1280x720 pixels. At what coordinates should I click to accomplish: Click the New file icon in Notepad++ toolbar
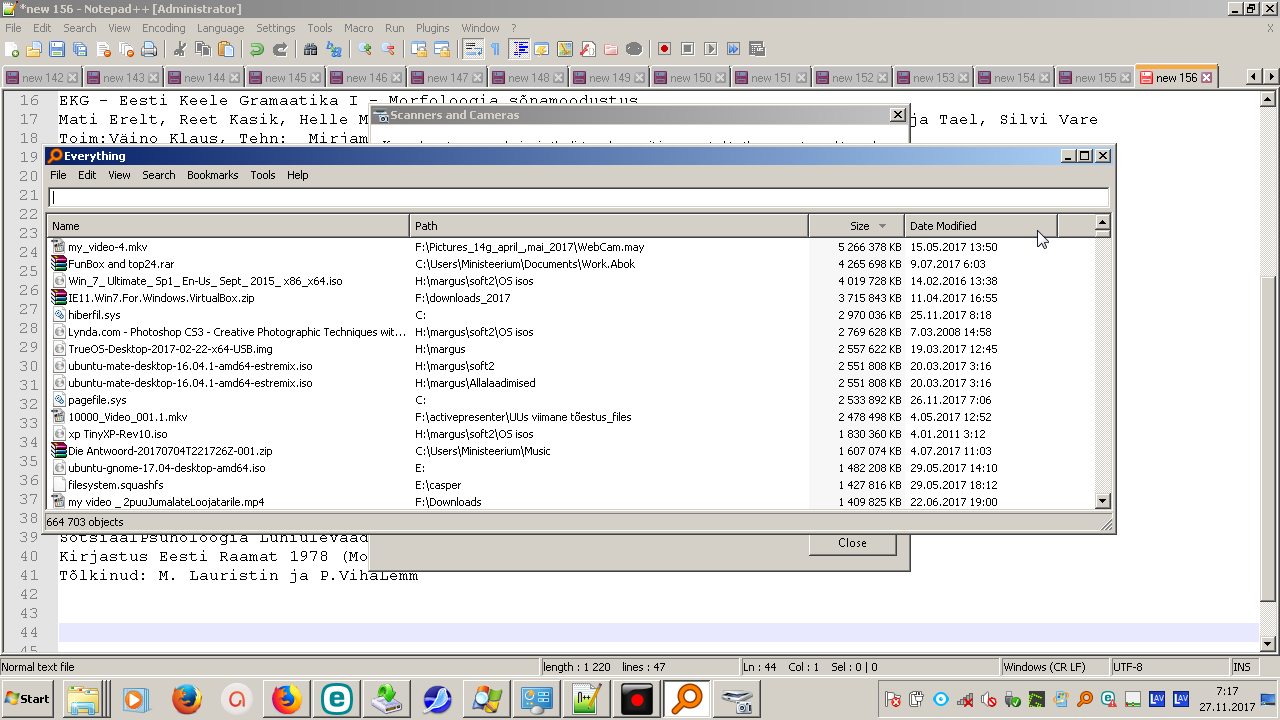pyautogui.click(x=12, y=49)
